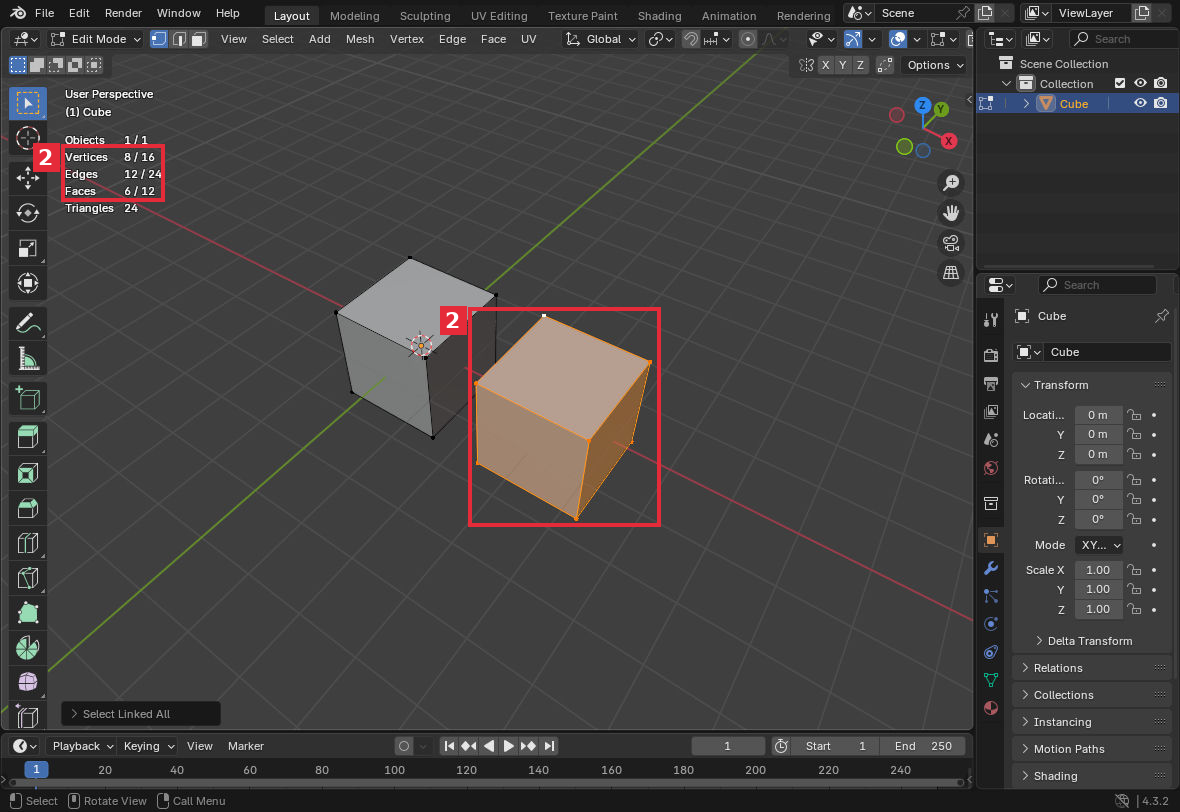Screen dimensions: 1180x812
Task: Pick the Annotate pencil tool
Action: pos(28,324)
